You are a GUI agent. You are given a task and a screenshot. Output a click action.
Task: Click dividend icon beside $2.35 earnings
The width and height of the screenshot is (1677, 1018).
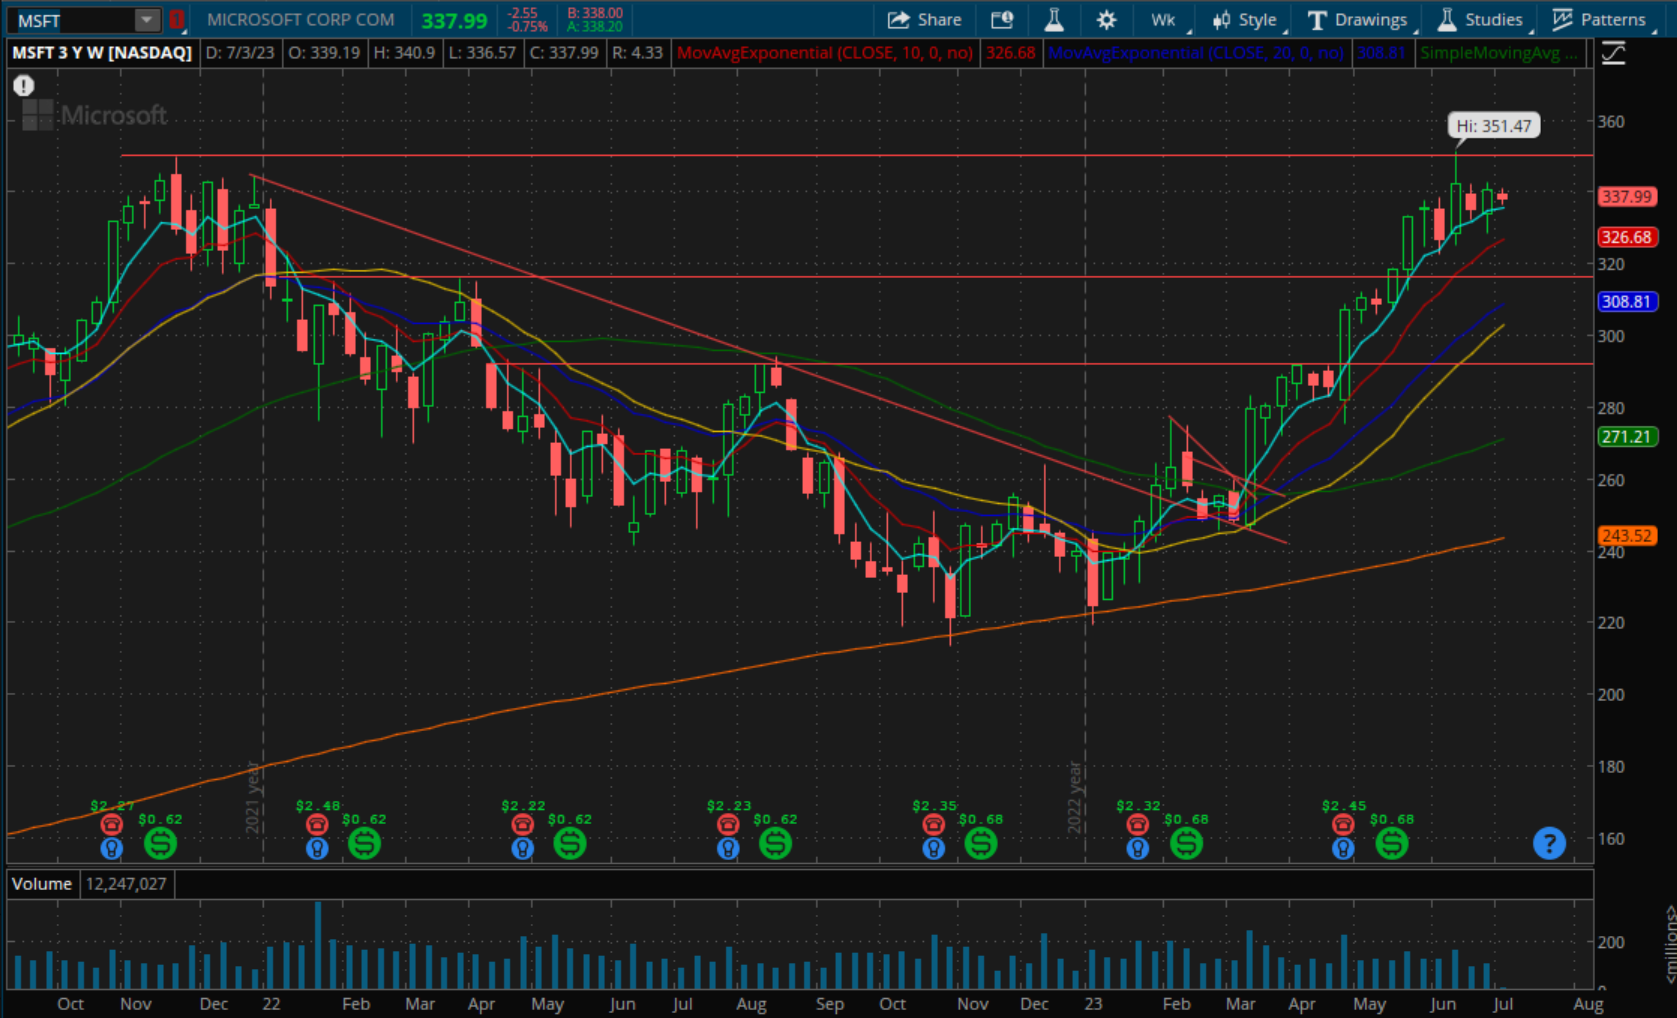point(981,844)
